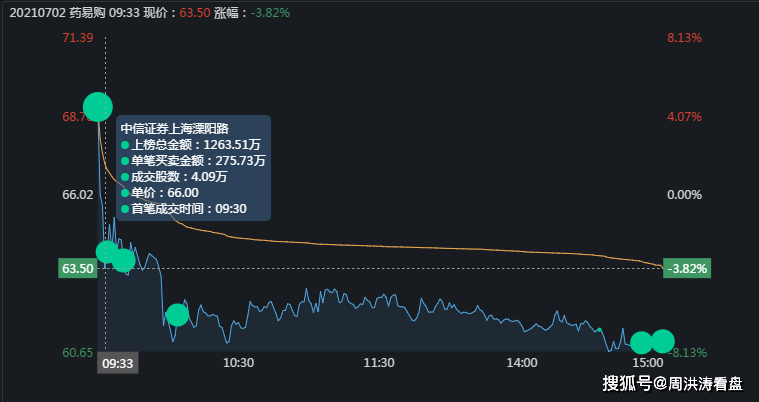Click the rightmost green marker near 15:00

click(x=662, y=341)
